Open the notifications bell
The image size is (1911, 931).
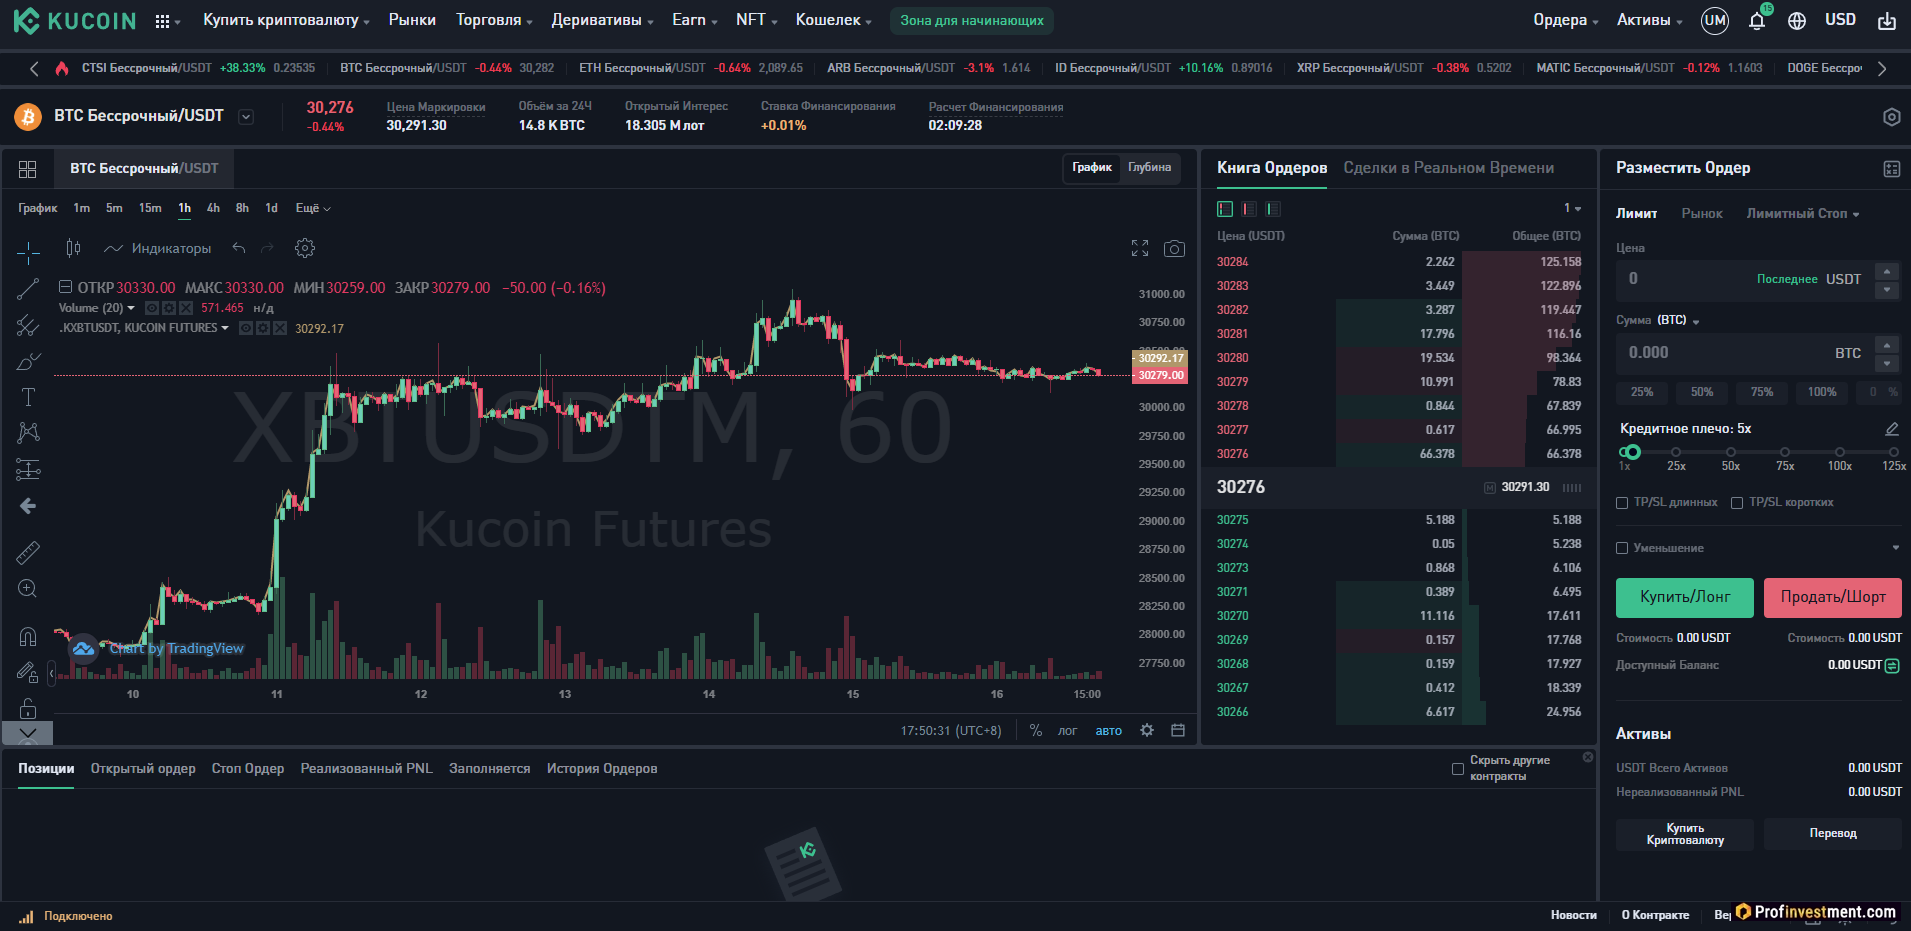(1757, 20)
